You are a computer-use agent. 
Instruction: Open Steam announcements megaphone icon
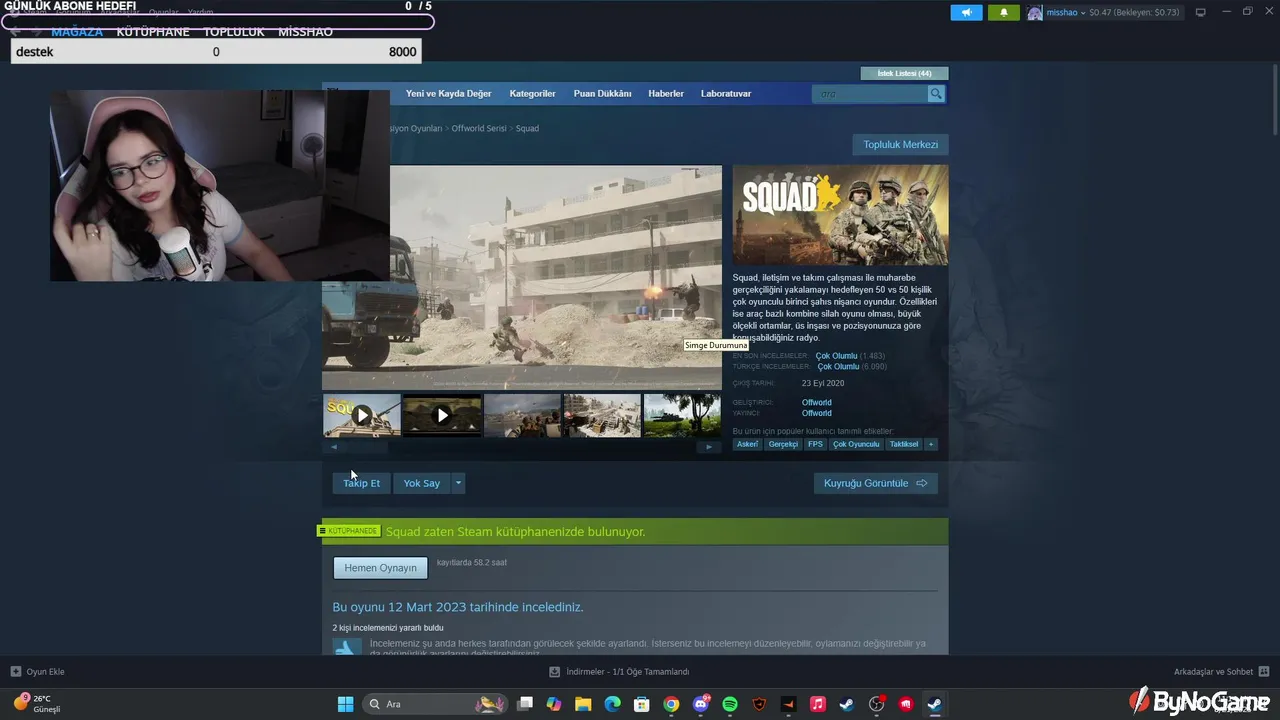(966, 13)
